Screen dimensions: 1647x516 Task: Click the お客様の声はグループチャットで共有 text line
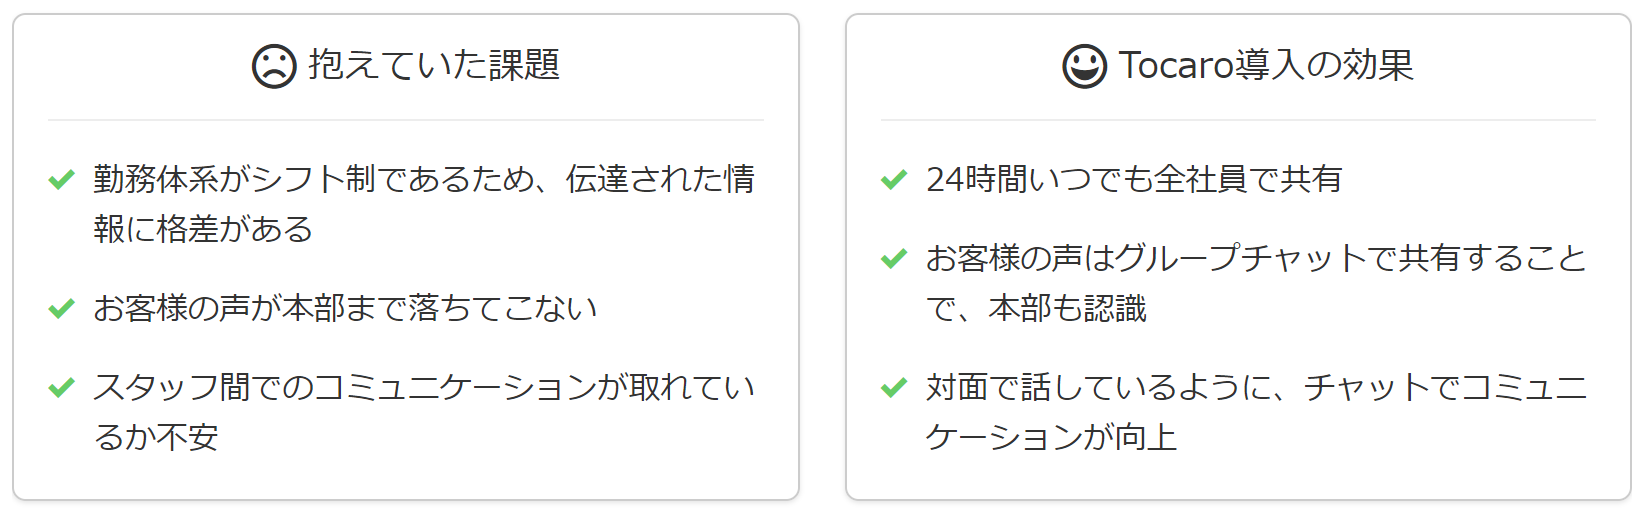pyautogui.click(x=1256, y=258)
